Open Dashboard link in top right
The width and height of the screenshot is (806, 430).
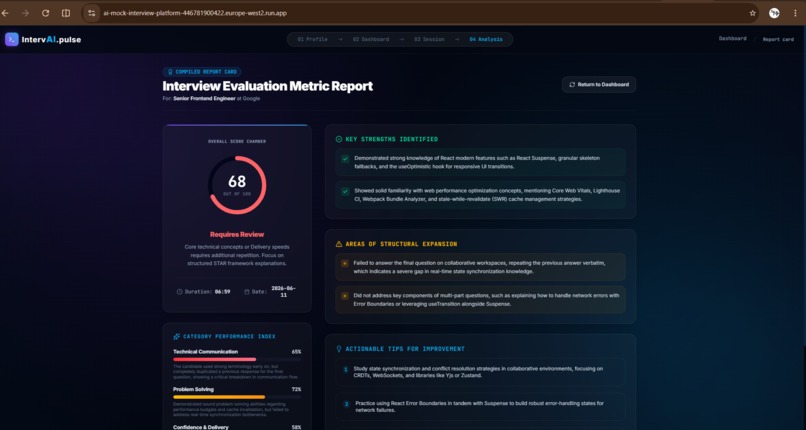click(x=732, y=39)
